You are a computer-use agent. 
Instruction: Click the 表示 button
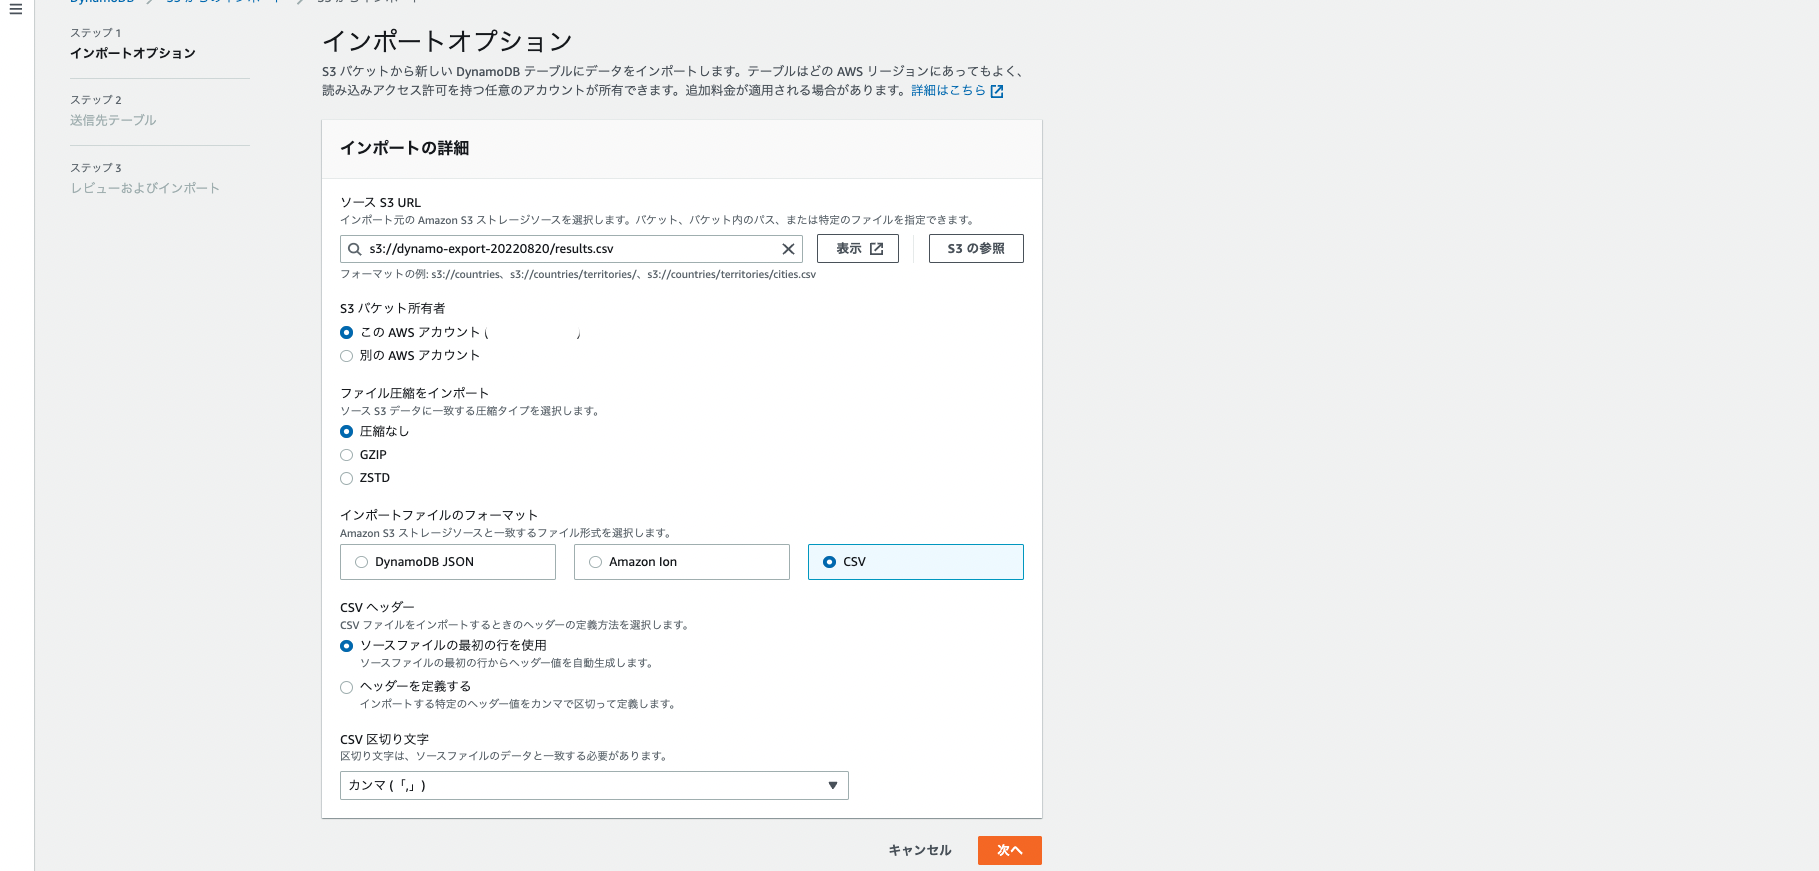[858, 249]
